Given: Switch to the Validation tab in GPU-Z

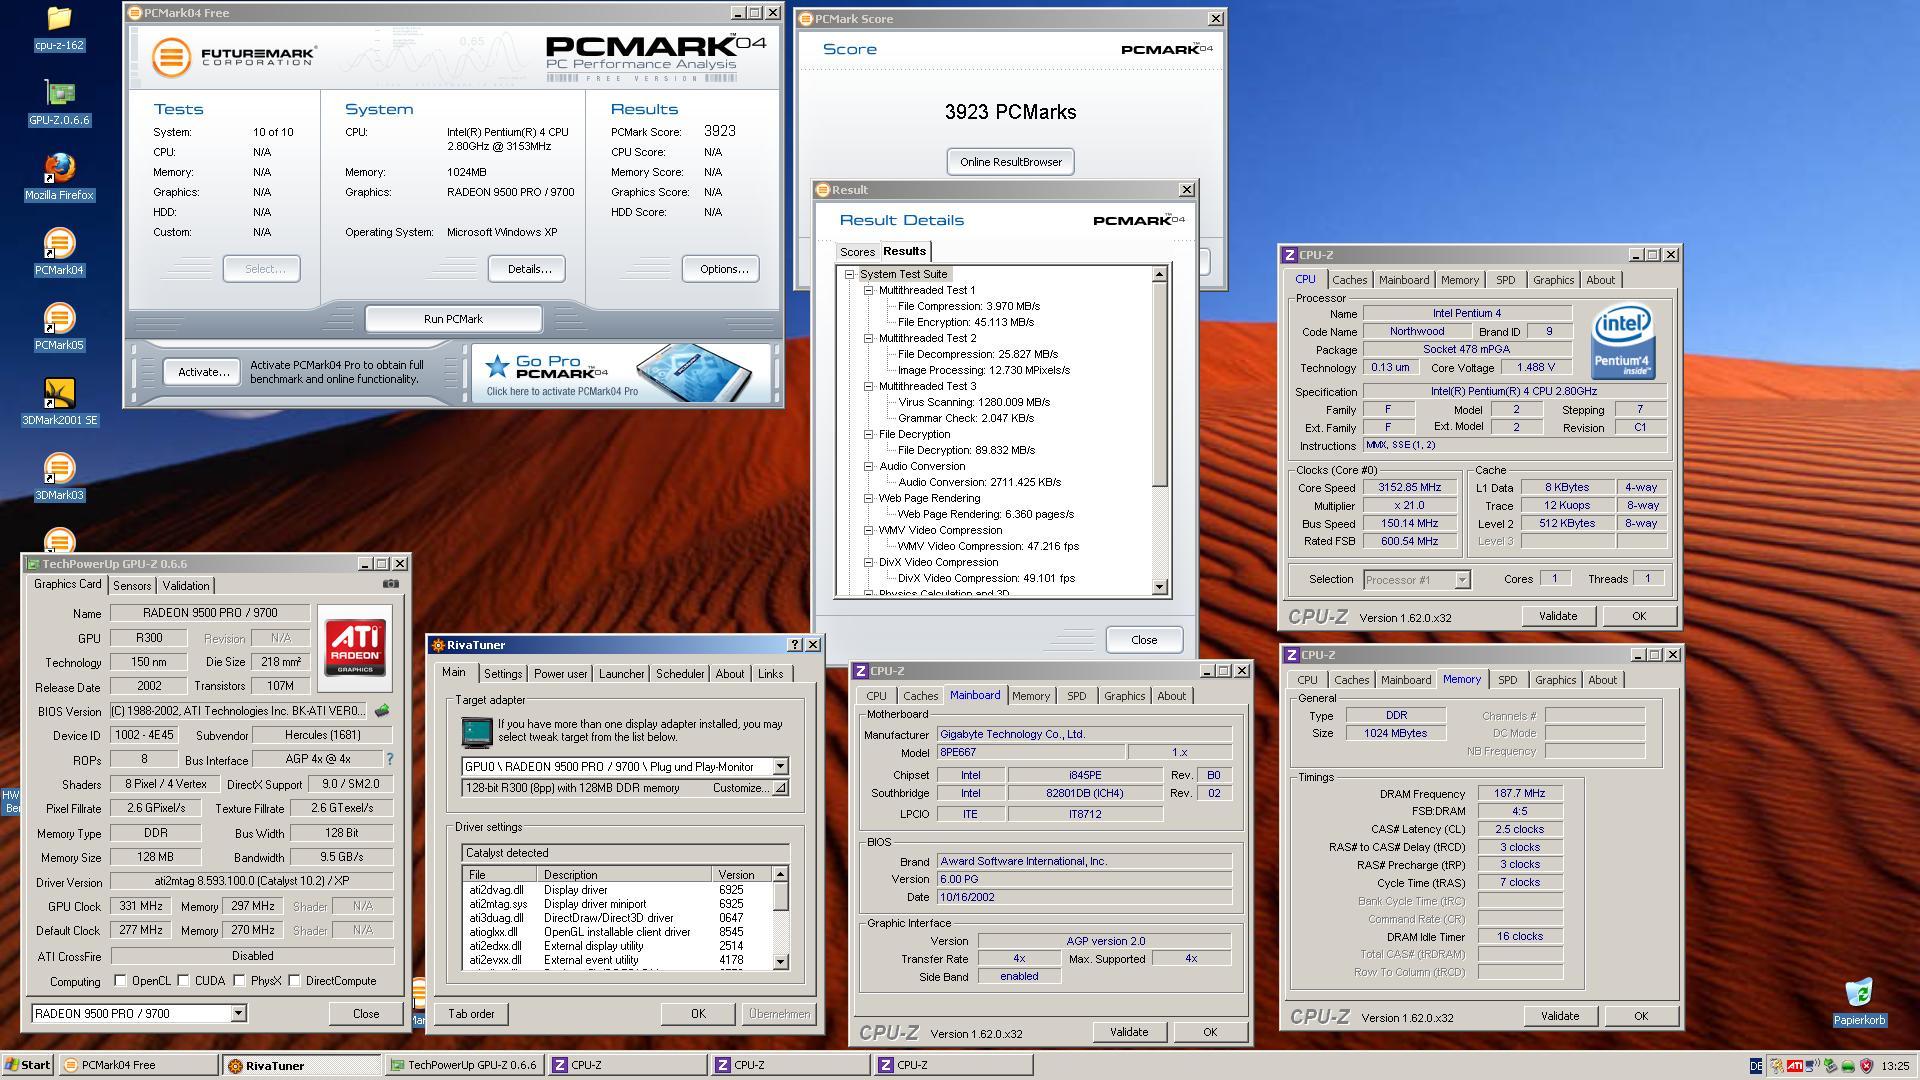Looking at the screenshot, I should [186, 586].
